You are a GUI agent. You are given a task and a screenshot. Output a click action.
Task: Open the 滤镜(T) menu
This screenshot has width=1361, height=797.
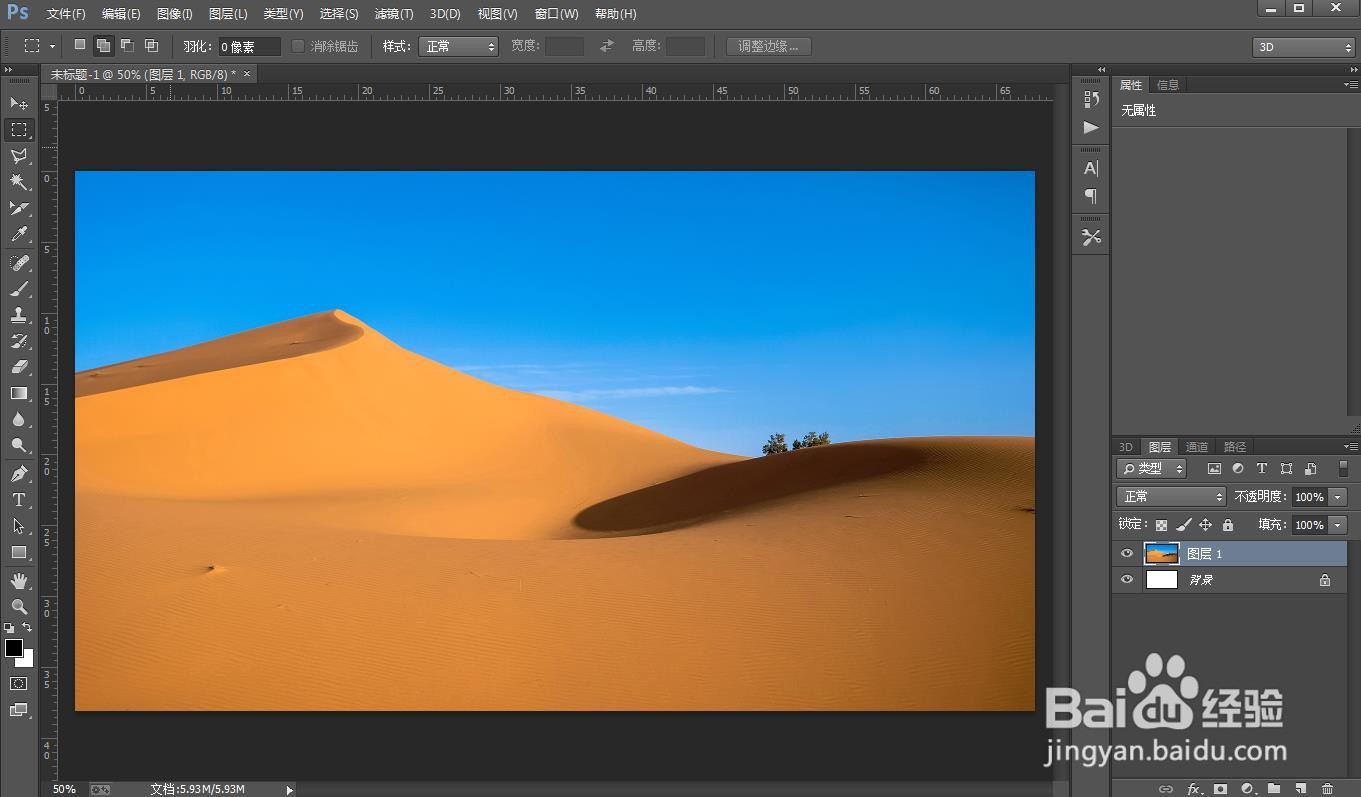pyautogui.click(x=394, y=14)
